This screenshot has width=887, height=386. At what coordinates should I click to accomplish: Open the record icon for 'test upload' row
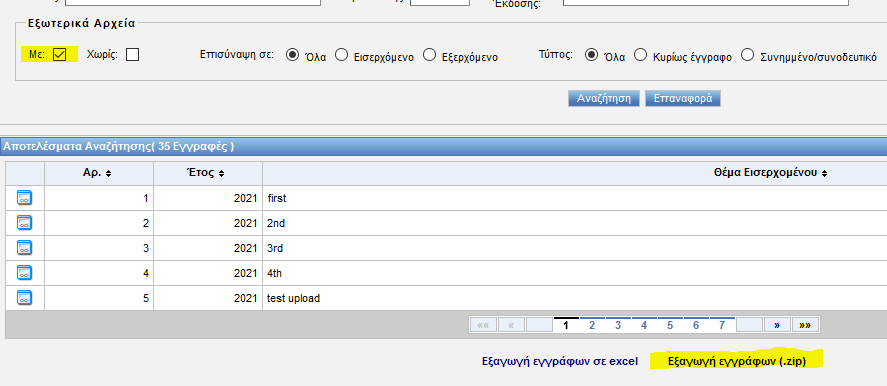point(24,298)
